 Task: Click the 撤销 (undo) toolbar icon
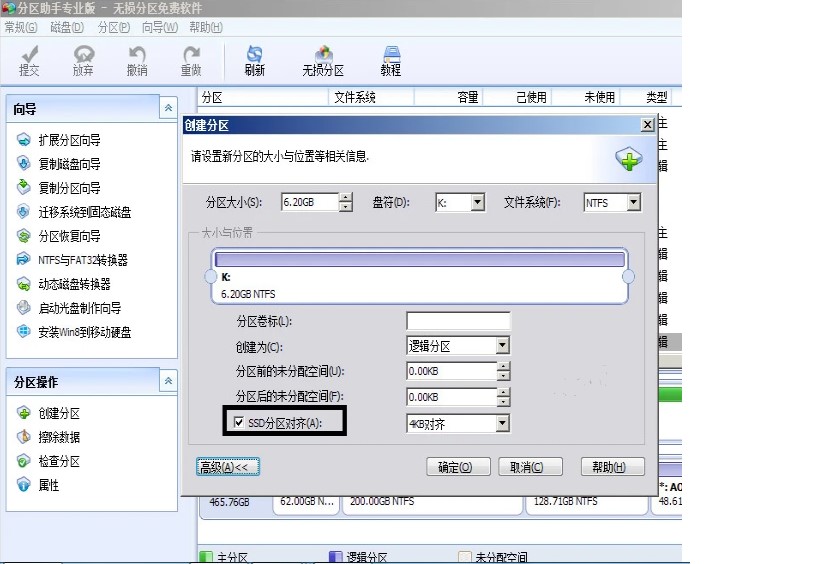click(137, 61)
